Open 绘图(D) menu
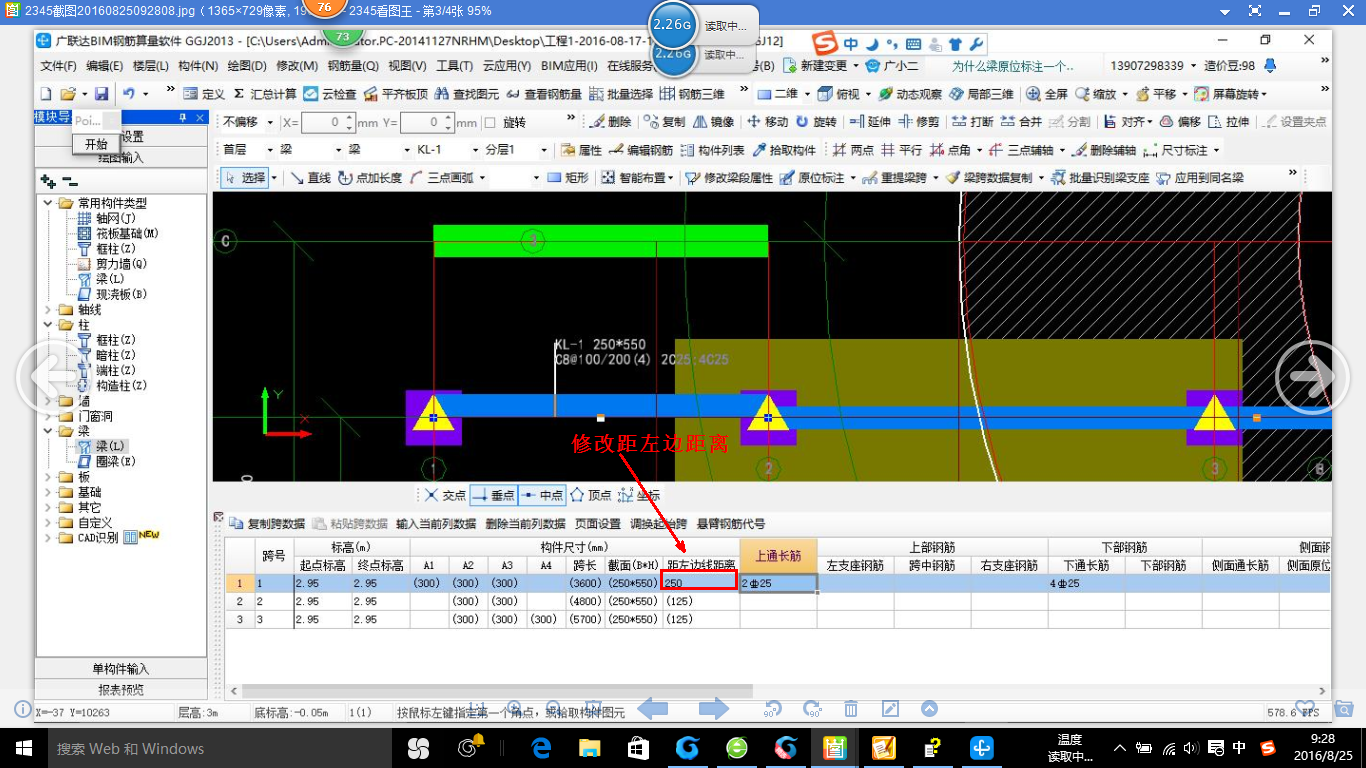 (247, 66)
